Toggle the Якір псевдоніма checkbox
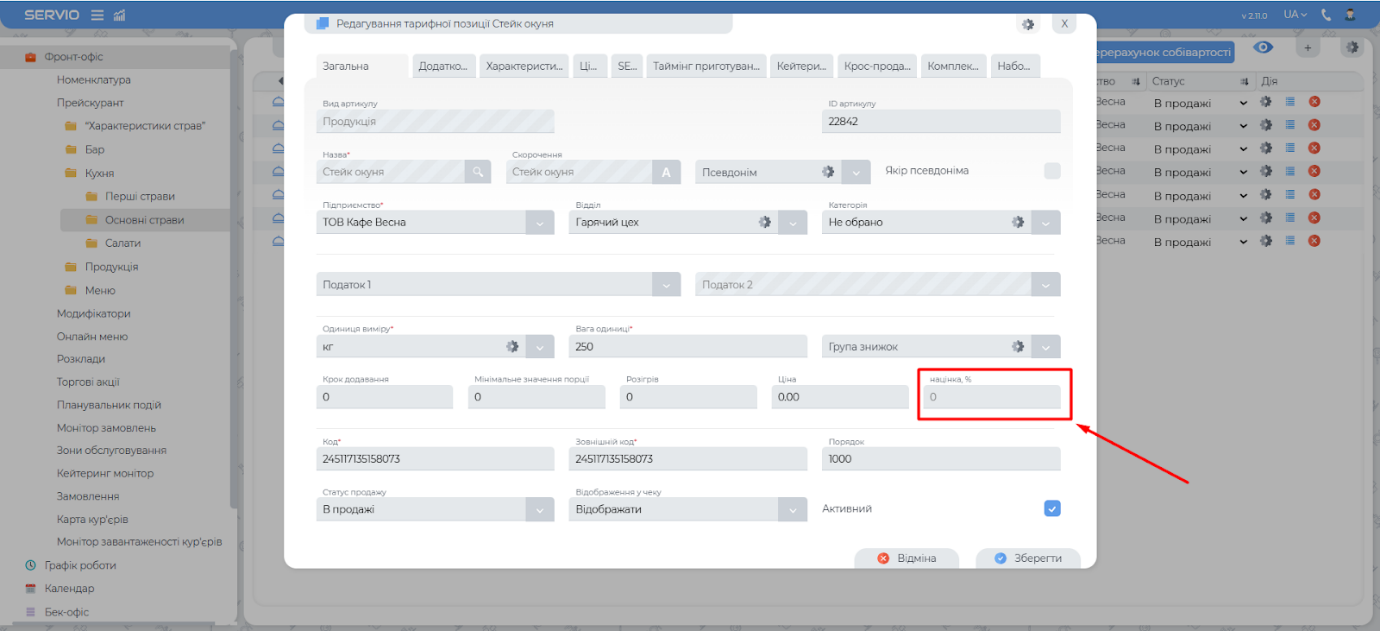Screen dimensions: 1380x631 (x=1052, y=171)
